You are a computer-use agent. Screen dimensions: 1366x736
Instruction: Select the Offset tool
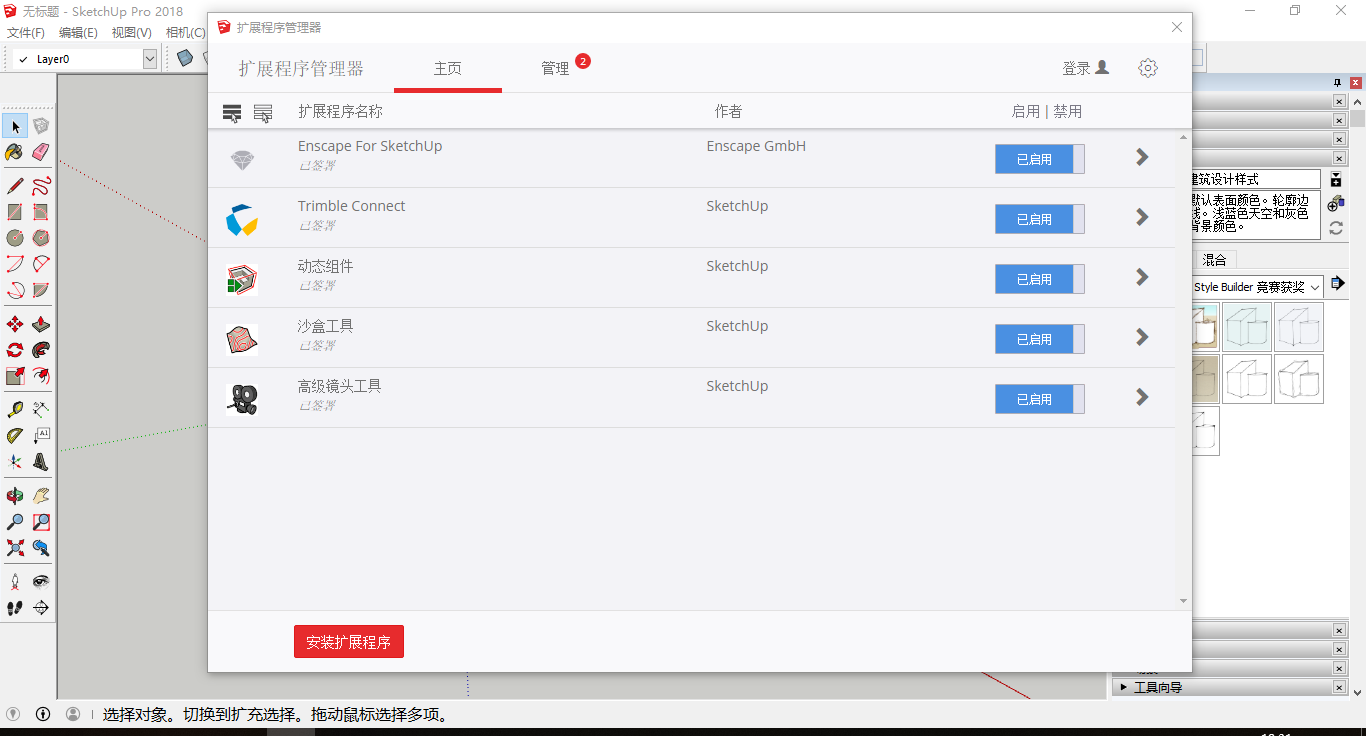click(x=41, y=376)
